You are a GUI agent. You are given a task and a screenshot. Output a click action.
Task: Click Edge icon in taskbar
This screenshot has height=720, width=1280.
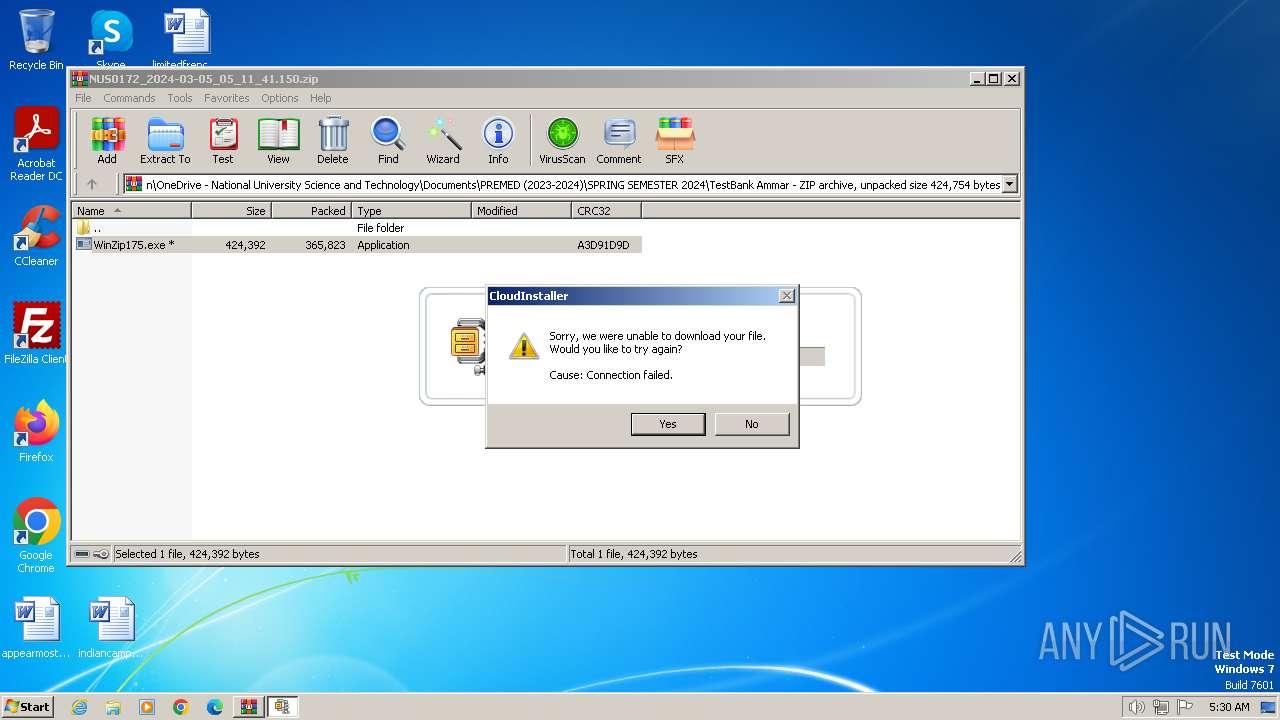tap(214, 707)
